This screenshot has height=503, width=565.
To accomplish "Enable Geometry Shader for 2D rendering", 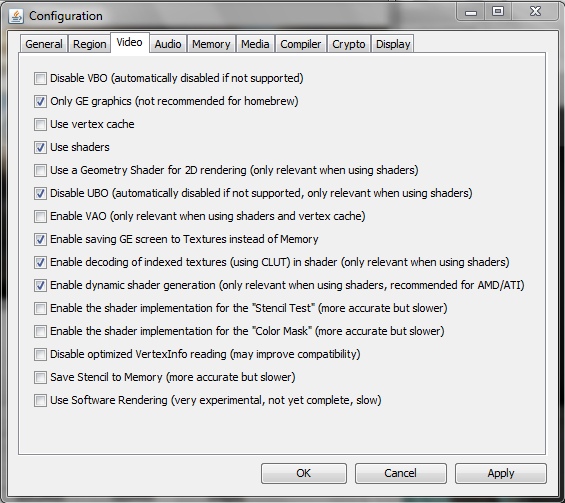I will point(40,170).
